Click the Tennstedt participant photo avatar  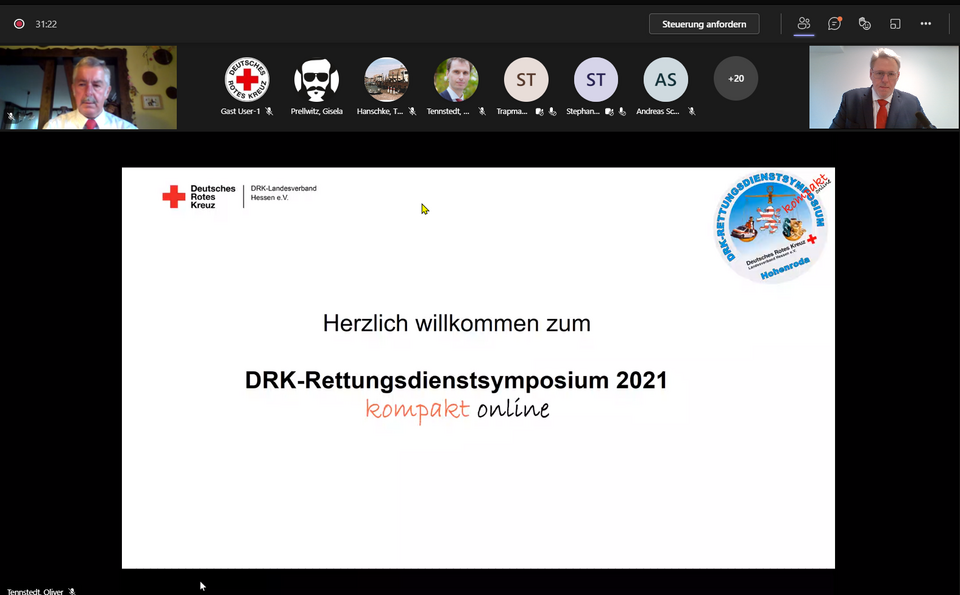pyautogui.click(x=456, y=79)
